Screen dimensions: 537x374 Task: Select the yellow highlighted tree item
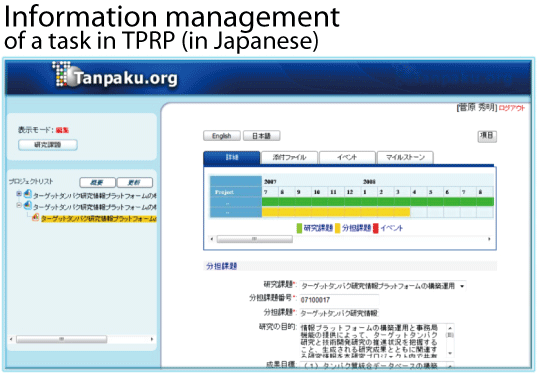[x=99, y=218]
